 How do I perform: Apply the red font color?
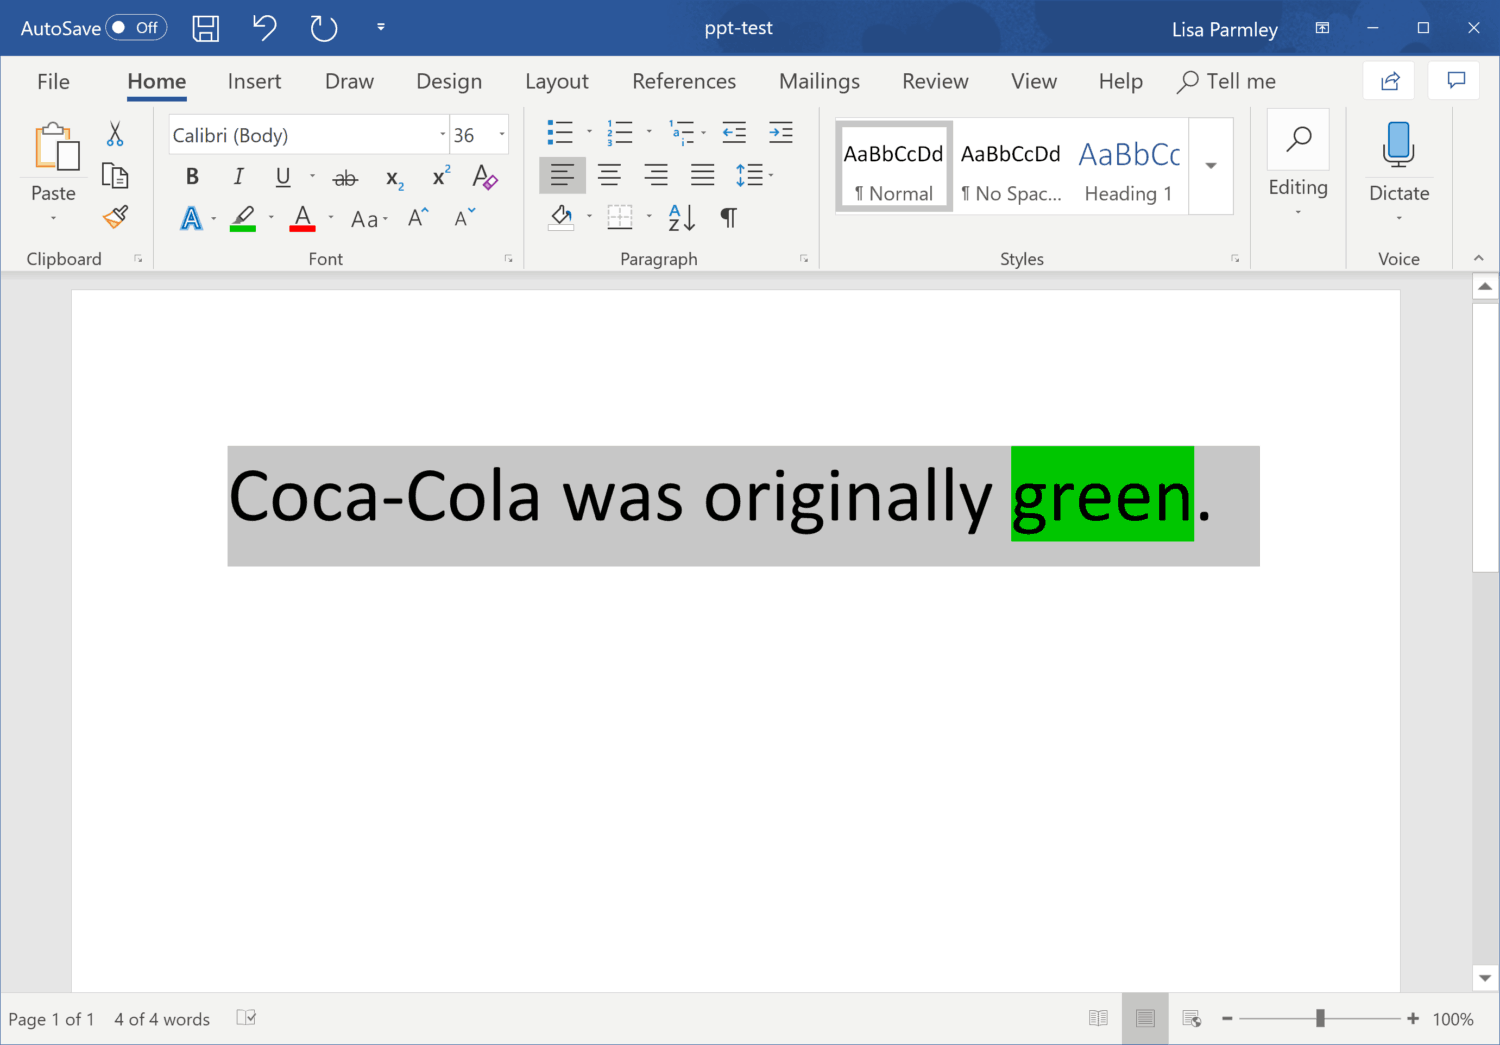(x=302, y=218)
